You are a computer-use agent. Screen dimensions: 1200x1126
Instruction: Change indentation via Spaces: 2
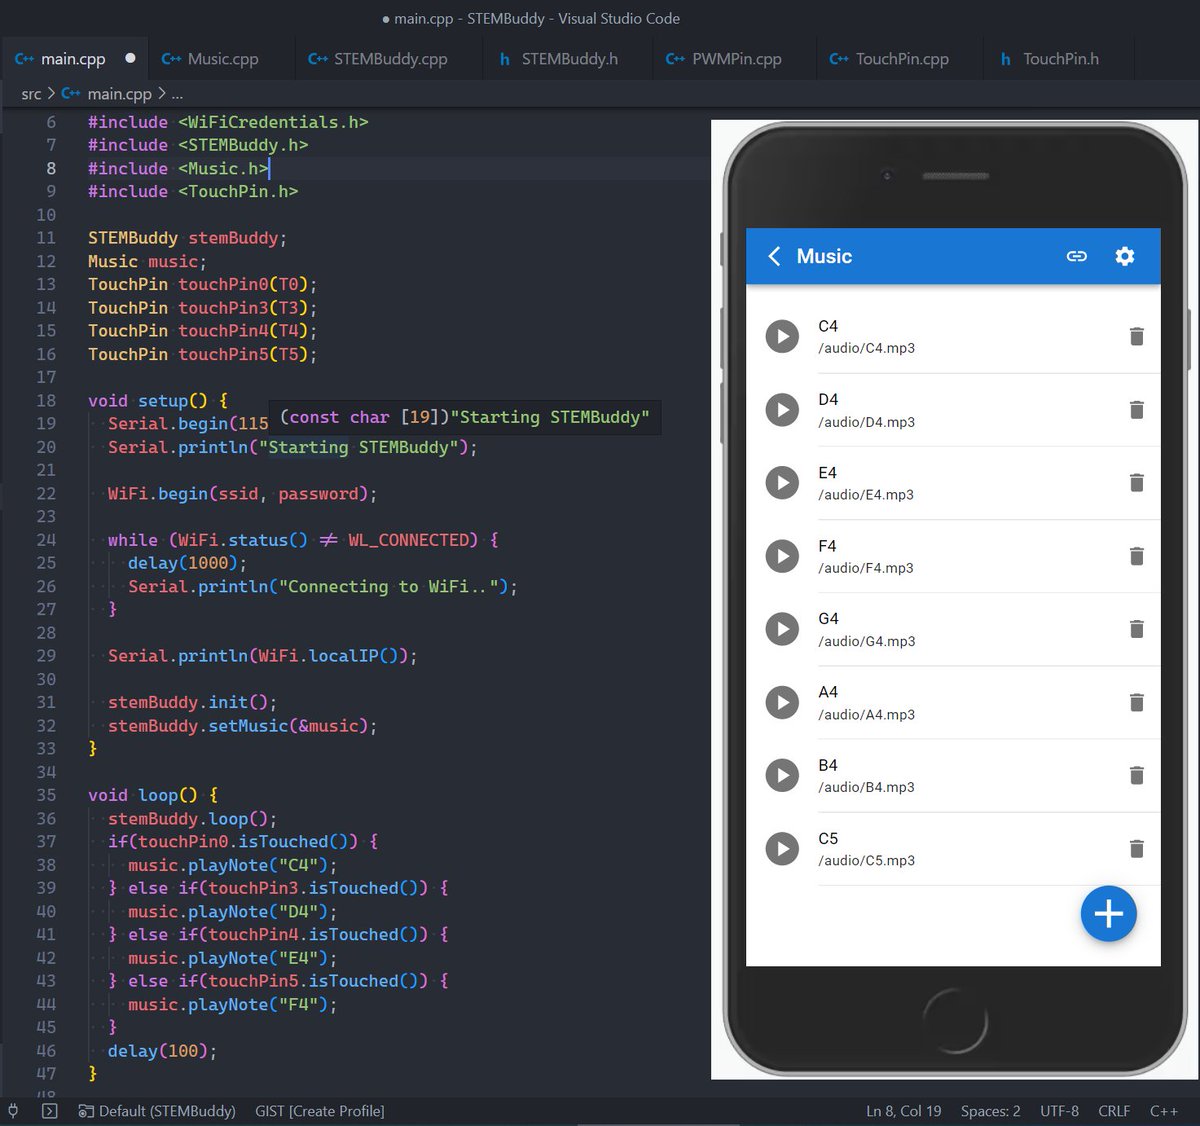coord(991,1111)
